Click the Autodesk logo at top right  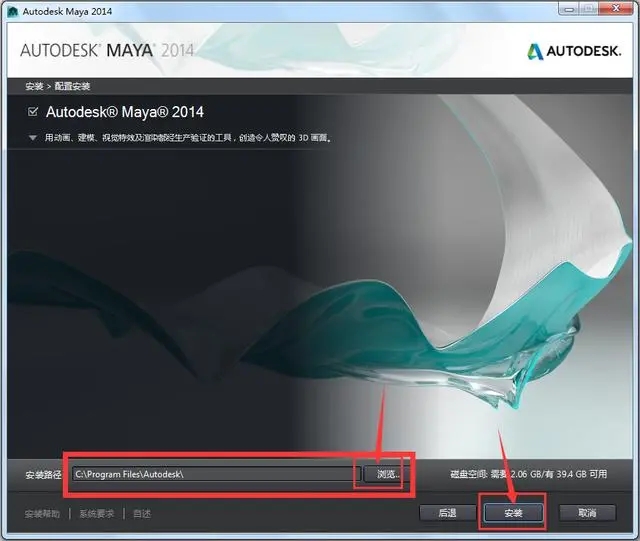coord(574,51)
